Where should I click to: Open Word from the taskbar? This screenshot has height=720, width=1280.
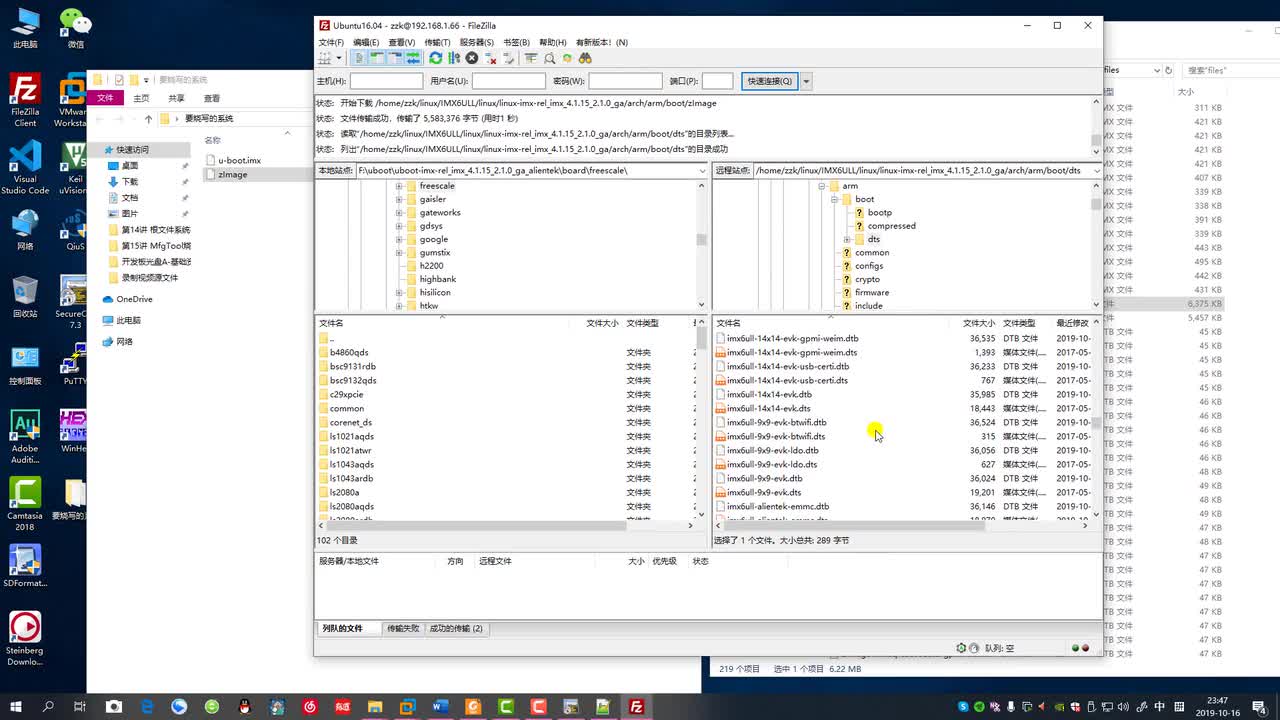[x=440, y=706]
